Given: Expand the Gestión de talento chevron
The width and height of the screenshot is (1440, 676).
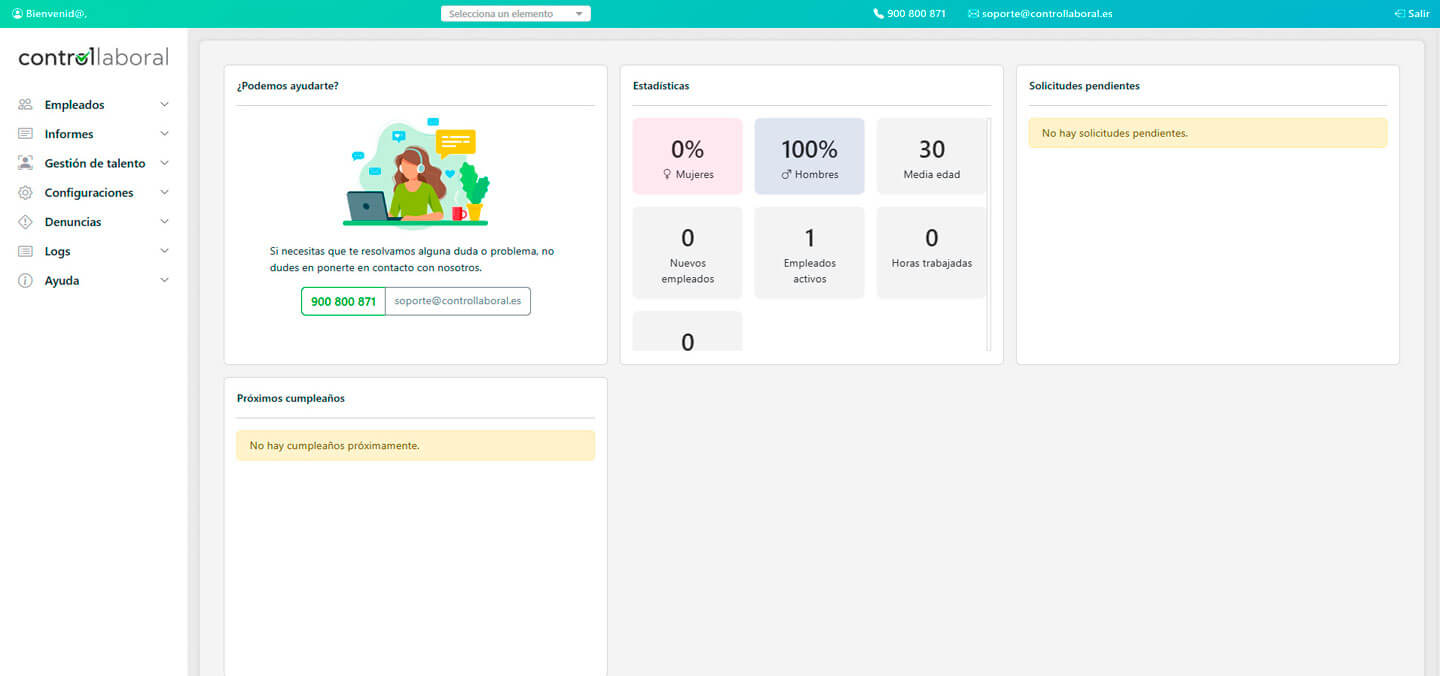Looking at the screenshot, I should coord(165,163).
